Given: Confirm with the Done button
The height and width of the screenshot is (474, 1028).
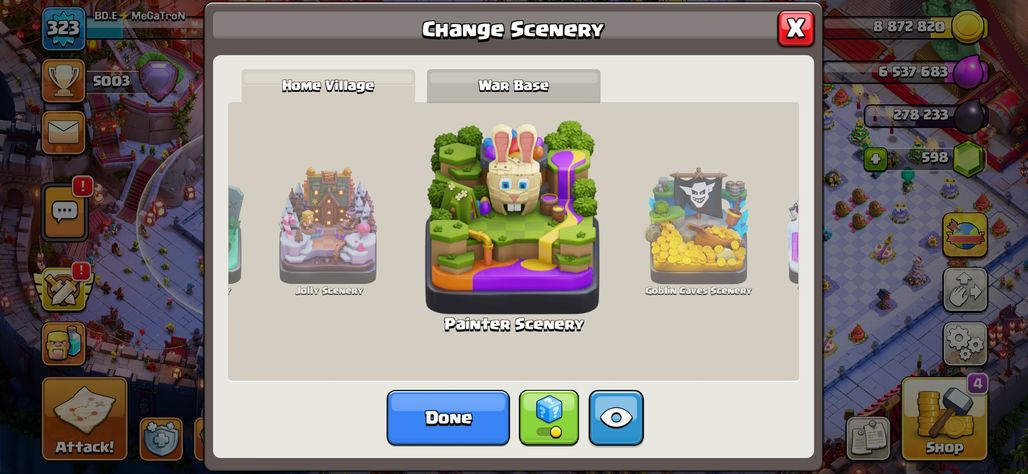Looking at the screenshot, I should 448,418.
